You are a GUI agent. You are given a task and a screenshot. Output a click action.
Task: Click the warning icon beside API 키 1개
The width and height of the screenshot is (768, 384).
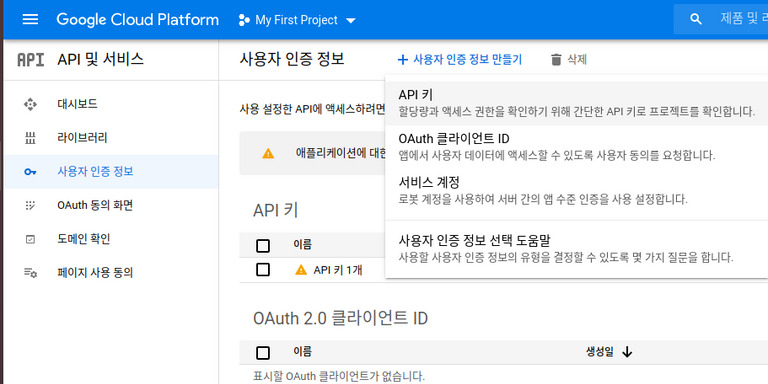pyautogui.click(x=301, y=269)
